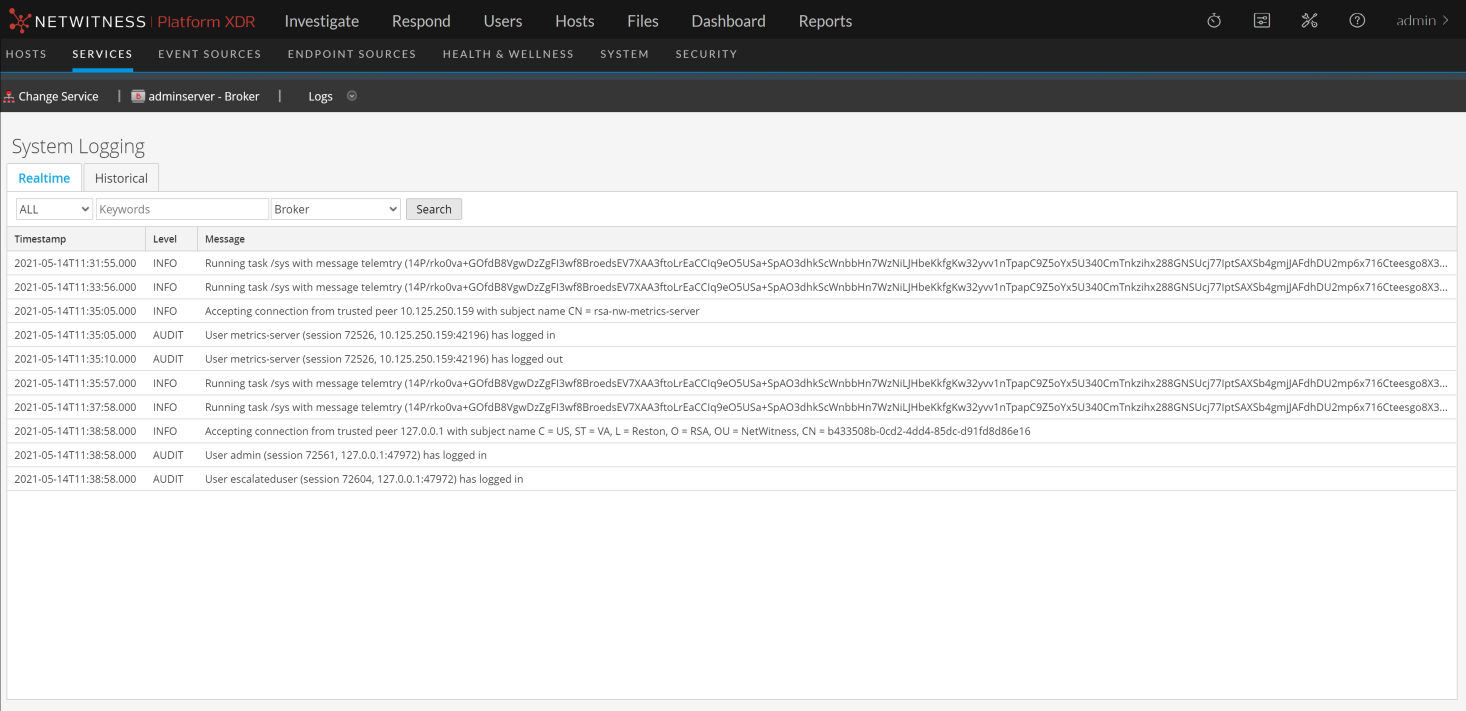The image size is (1466, 711).
Task: Focus the Keywords search field
Action: (x=182, y=209)
